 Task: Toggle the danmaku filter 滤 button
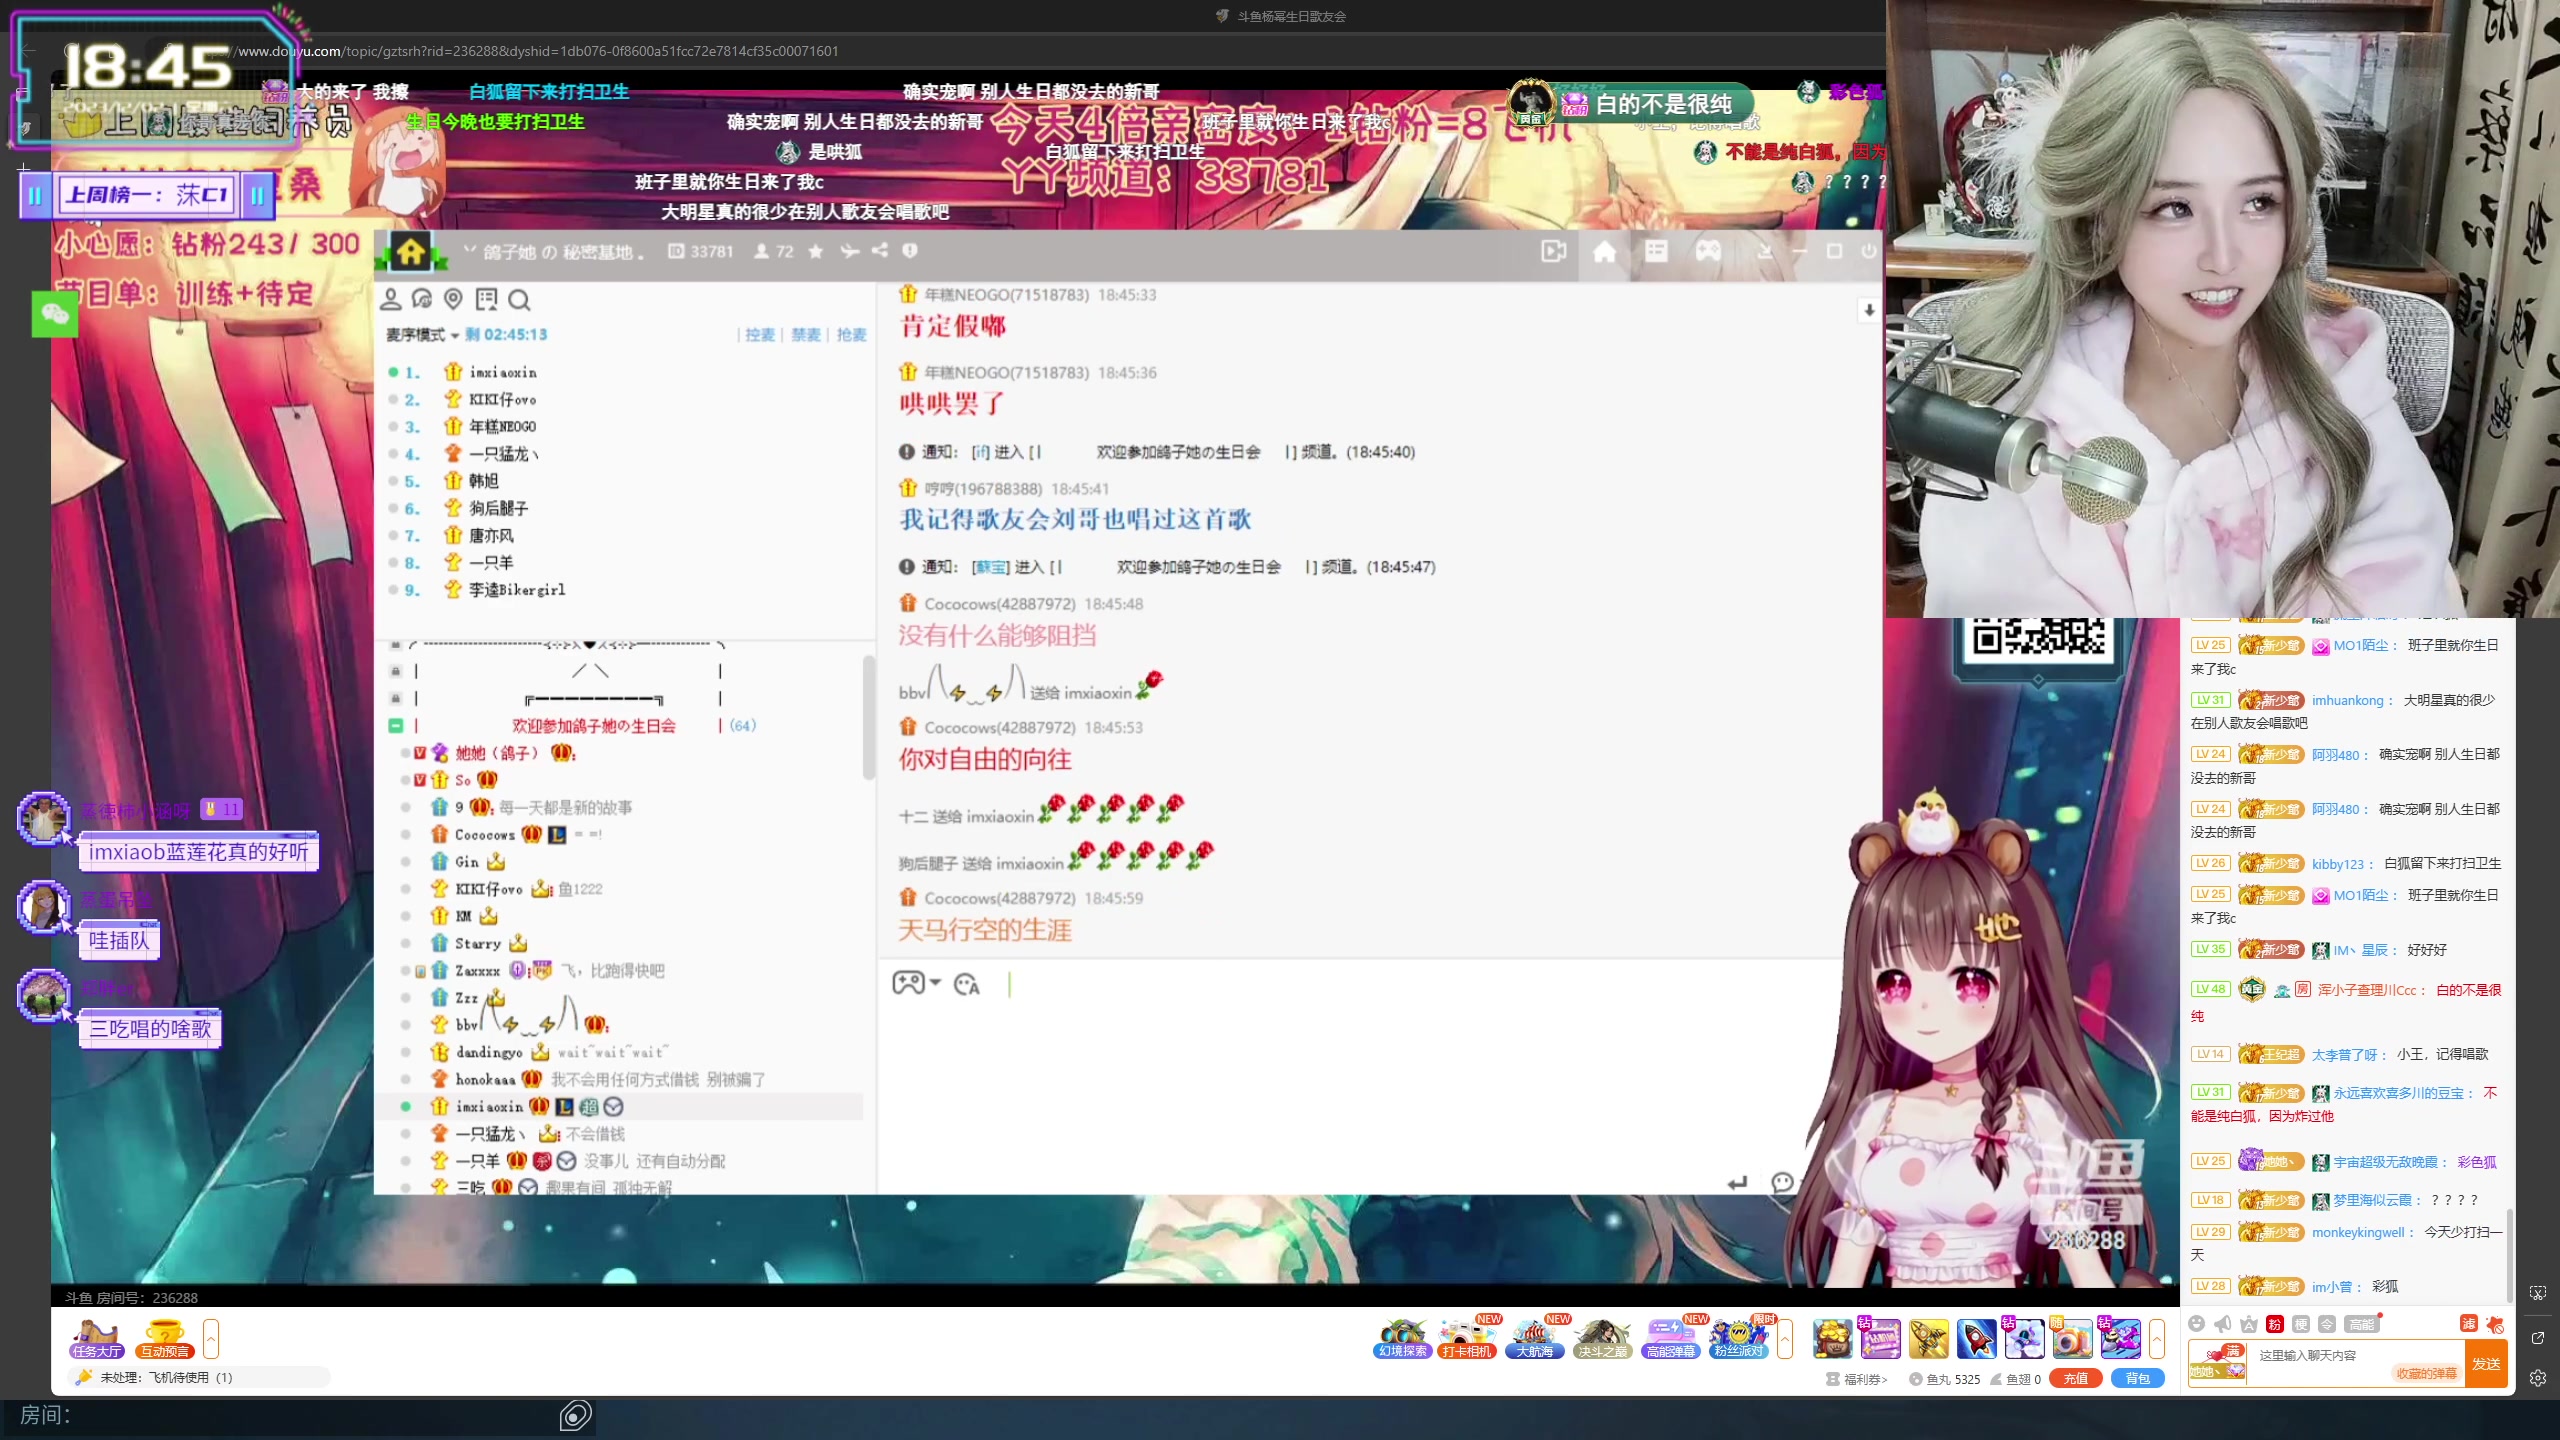2468,1324
